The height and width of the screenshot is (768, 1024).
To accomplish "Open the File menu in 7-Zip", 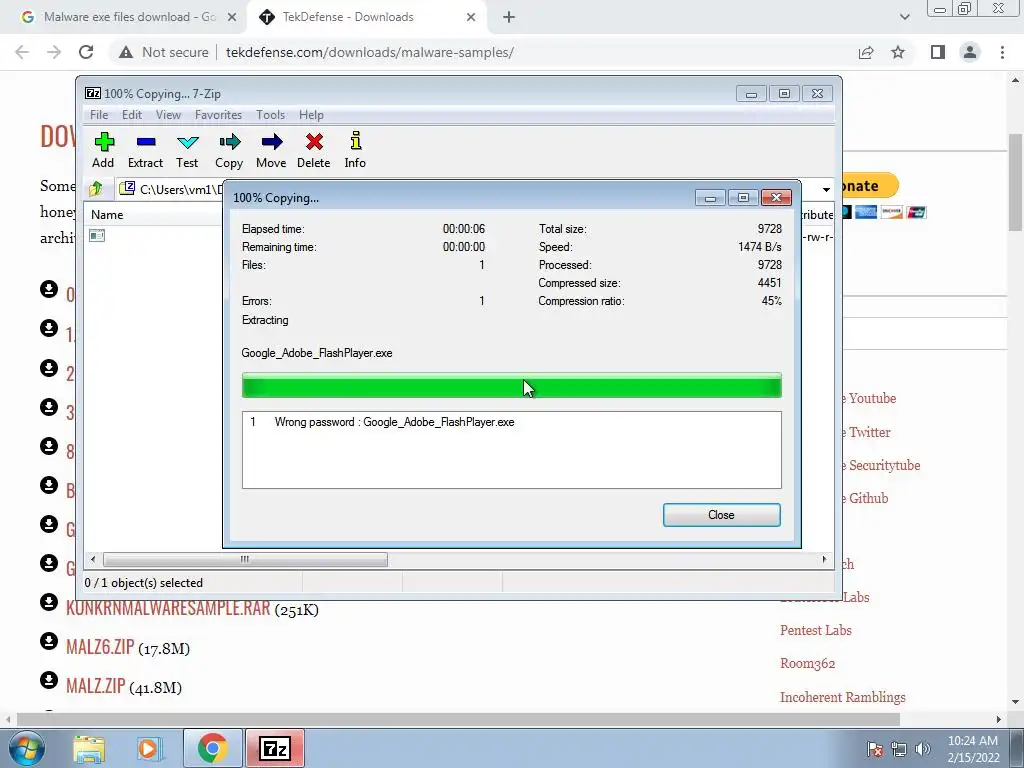I will pyautogui.click(x=99, y=115).
